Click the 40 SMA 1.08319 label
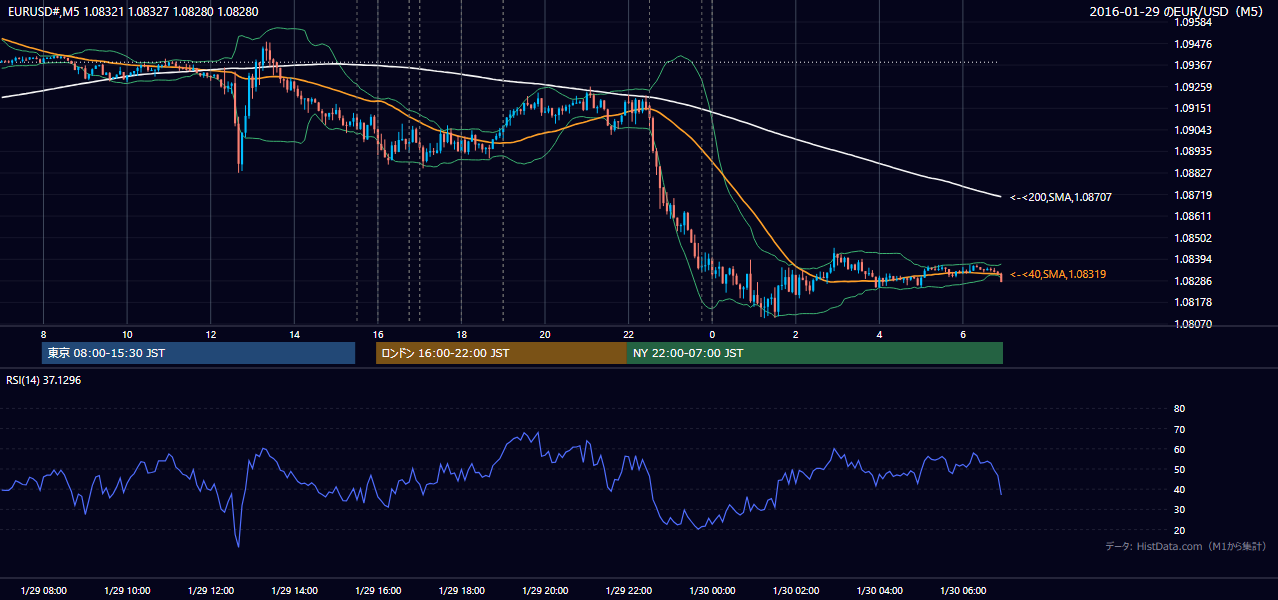Image resolution: width=1278 pixels, height=600 pixels. pyautogui.click(x=1058, y=274)
